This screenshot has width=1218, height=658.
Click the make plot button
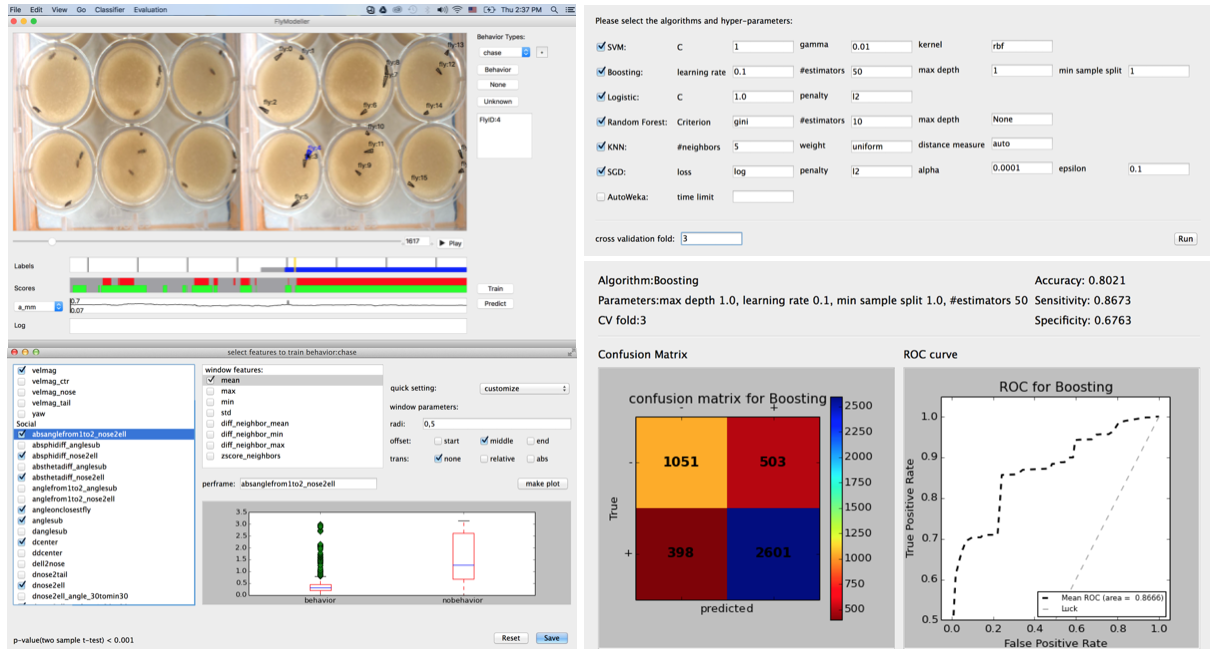pyautogui.click(x=543, y=483)
